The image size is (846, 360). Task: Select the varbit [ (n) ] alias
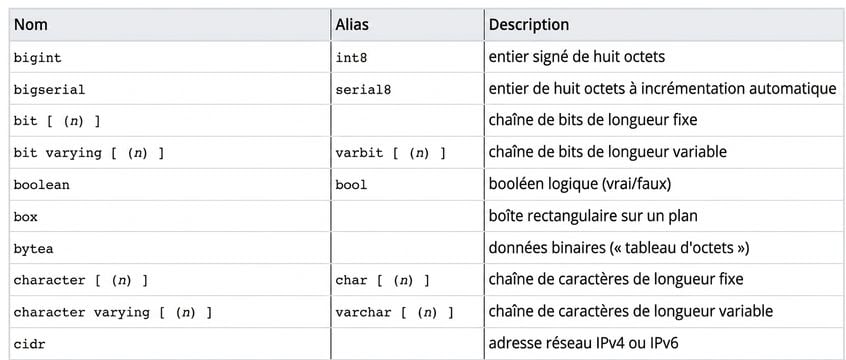point(391,153)
